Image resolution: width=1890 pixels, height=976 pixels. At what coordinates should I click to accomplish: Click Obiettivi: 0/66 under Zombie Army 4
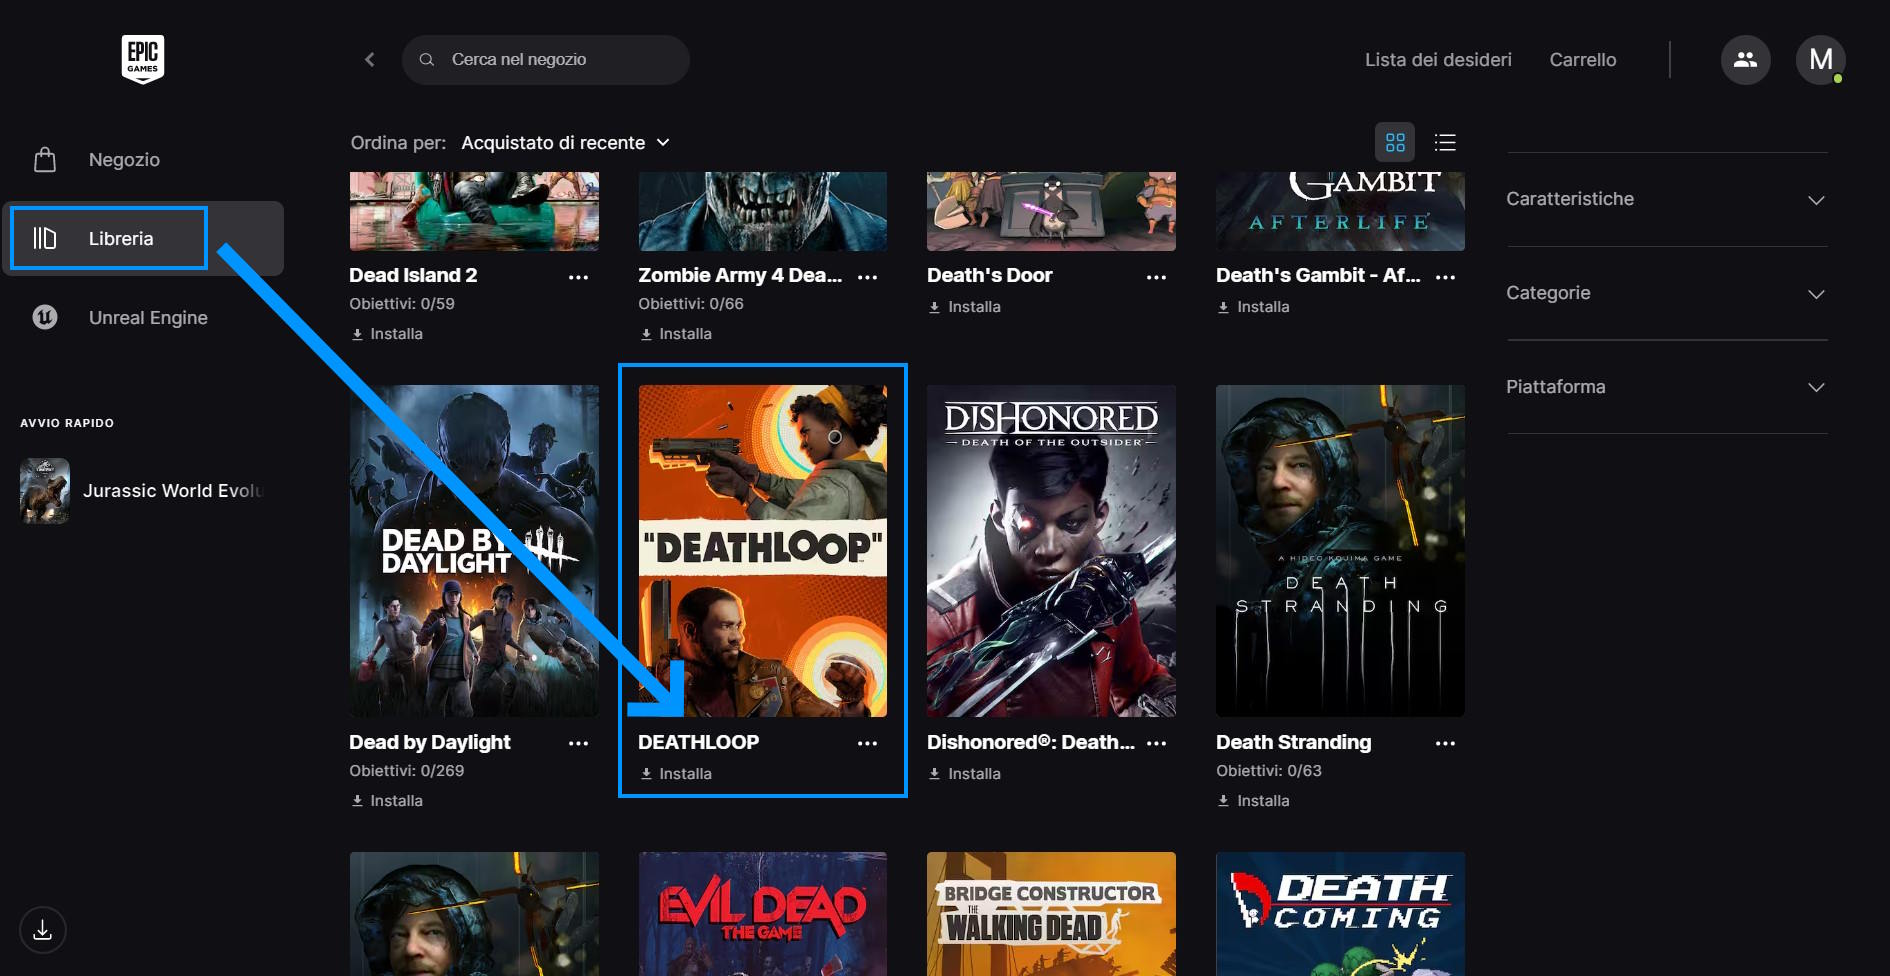tap(691, 304)
